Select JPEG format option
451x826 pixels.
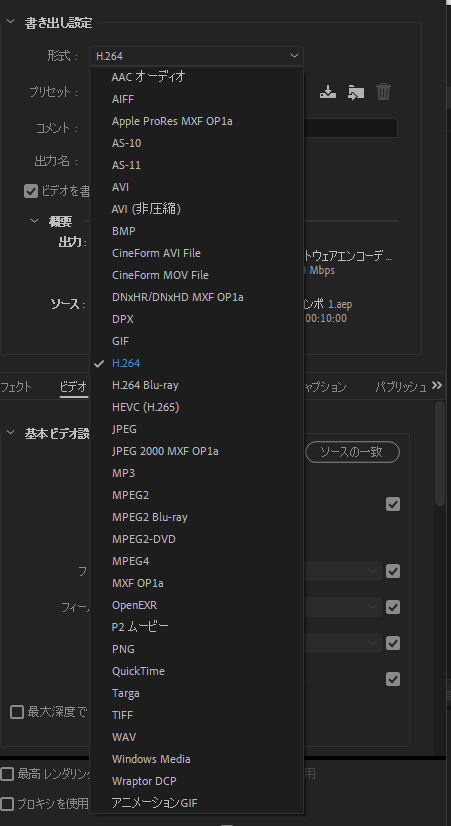pyautogui.click(x=196, y=429)
